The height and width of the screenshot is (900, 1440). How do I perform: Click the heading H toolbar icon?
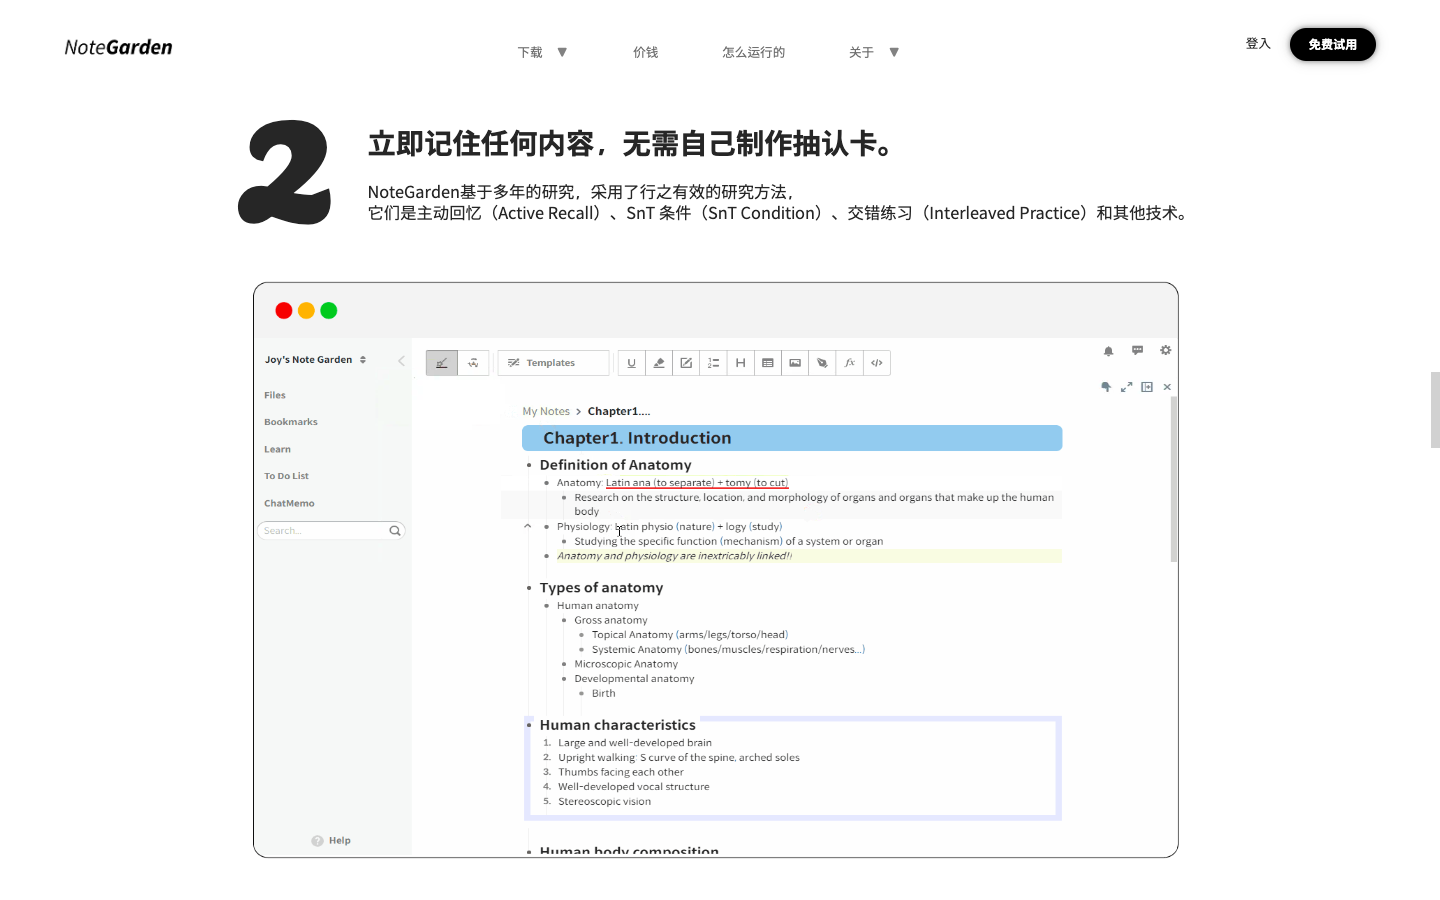tap(740, 363)
